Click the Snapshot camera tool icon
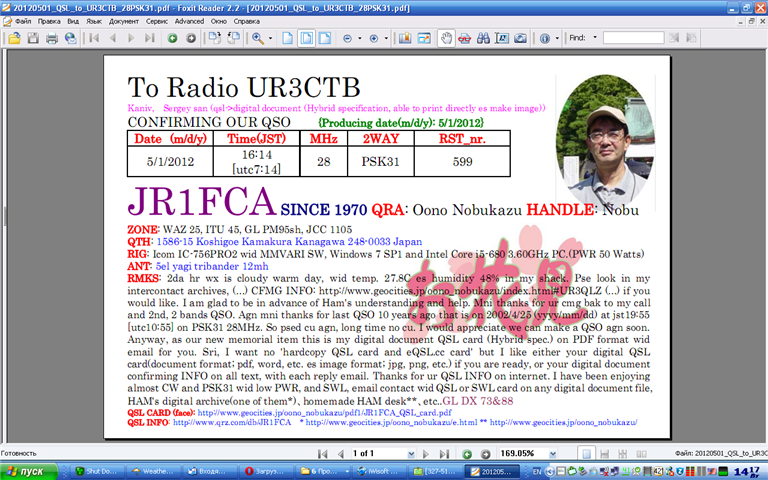This screenshot has width=768, height=480. [x=520, y=38]
